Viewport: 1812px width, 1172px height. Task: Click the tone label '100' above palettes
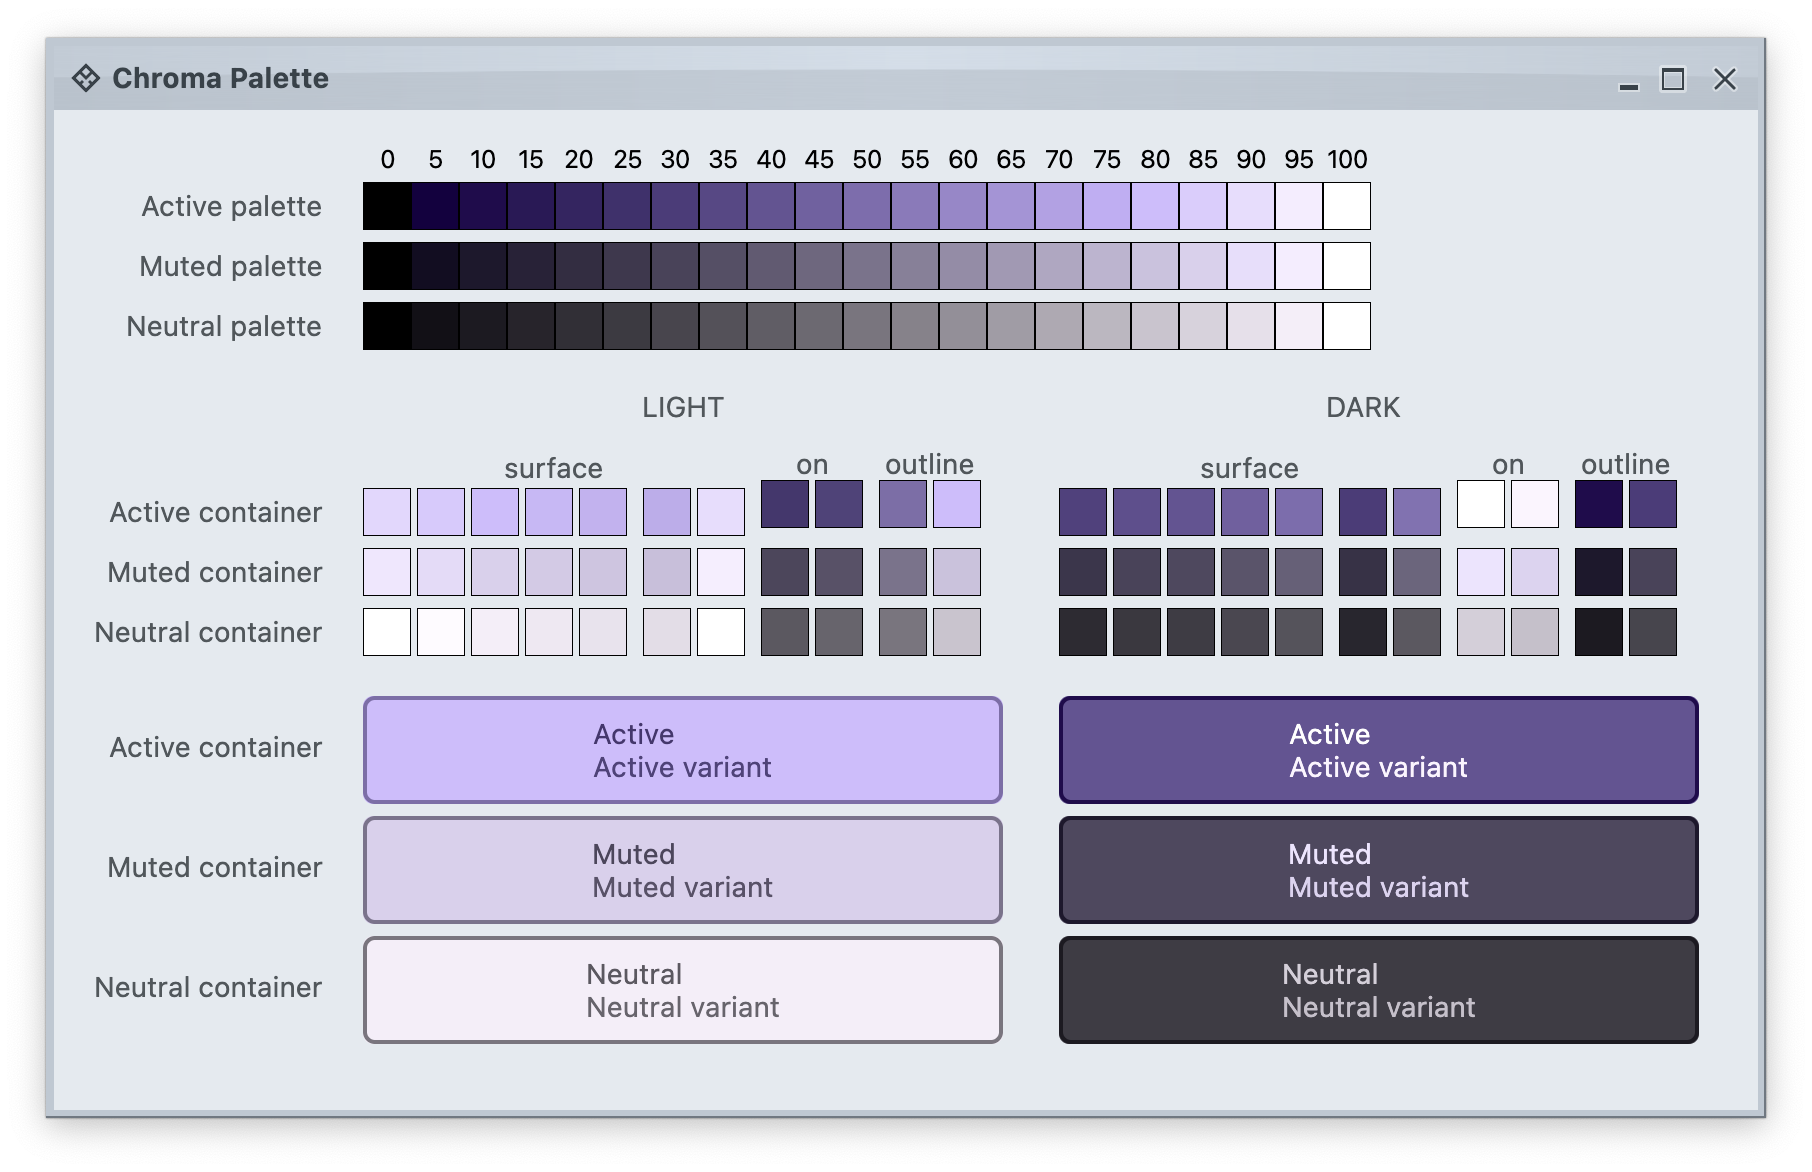point(1347,159)
